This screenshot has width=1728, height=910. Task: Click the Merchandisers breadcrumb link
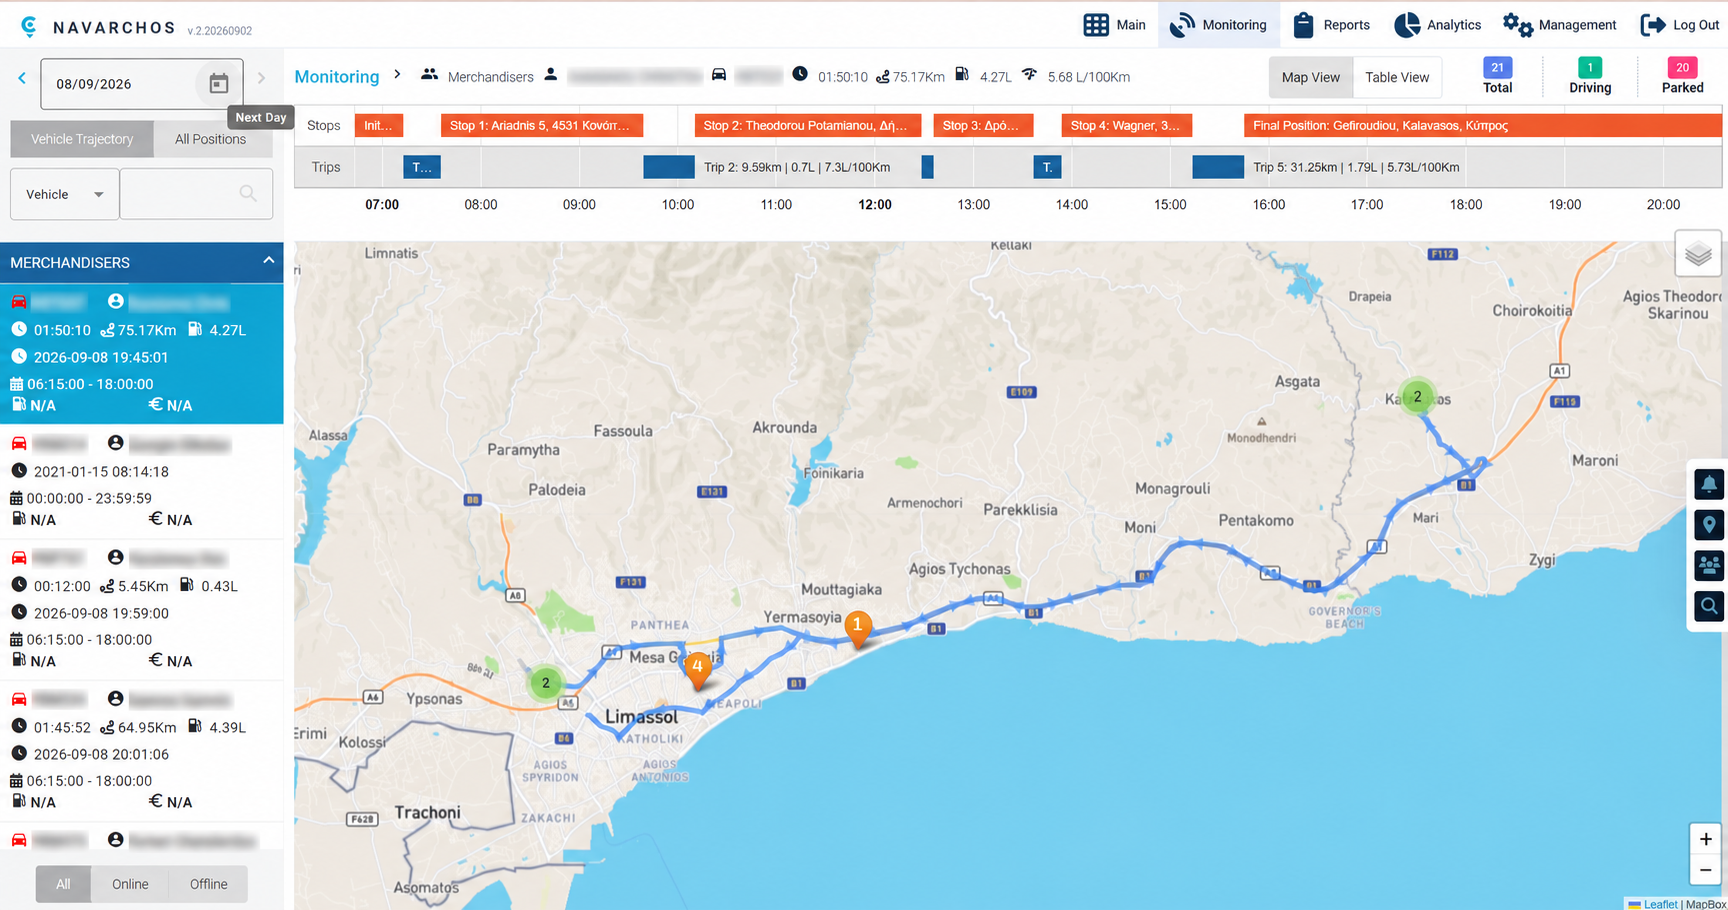[x=490, y=77]
